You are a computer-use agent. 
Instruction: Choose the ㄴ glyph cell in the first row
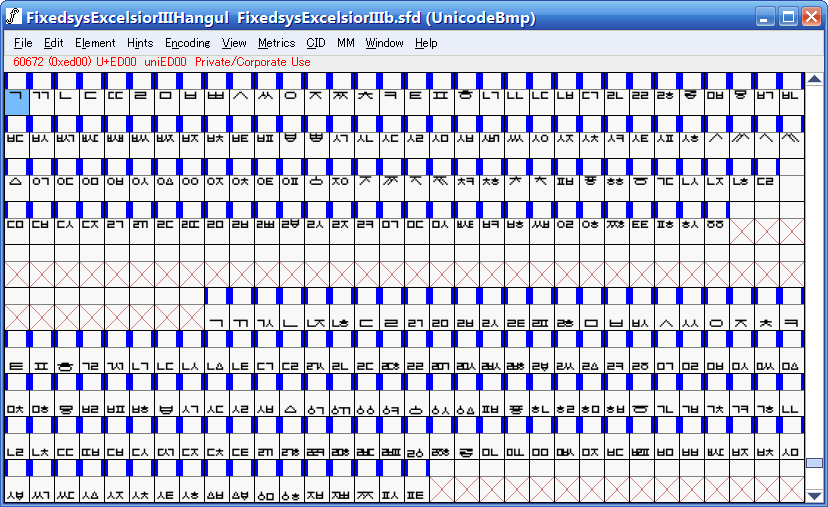pyautogui.click(x=66, y=97)
